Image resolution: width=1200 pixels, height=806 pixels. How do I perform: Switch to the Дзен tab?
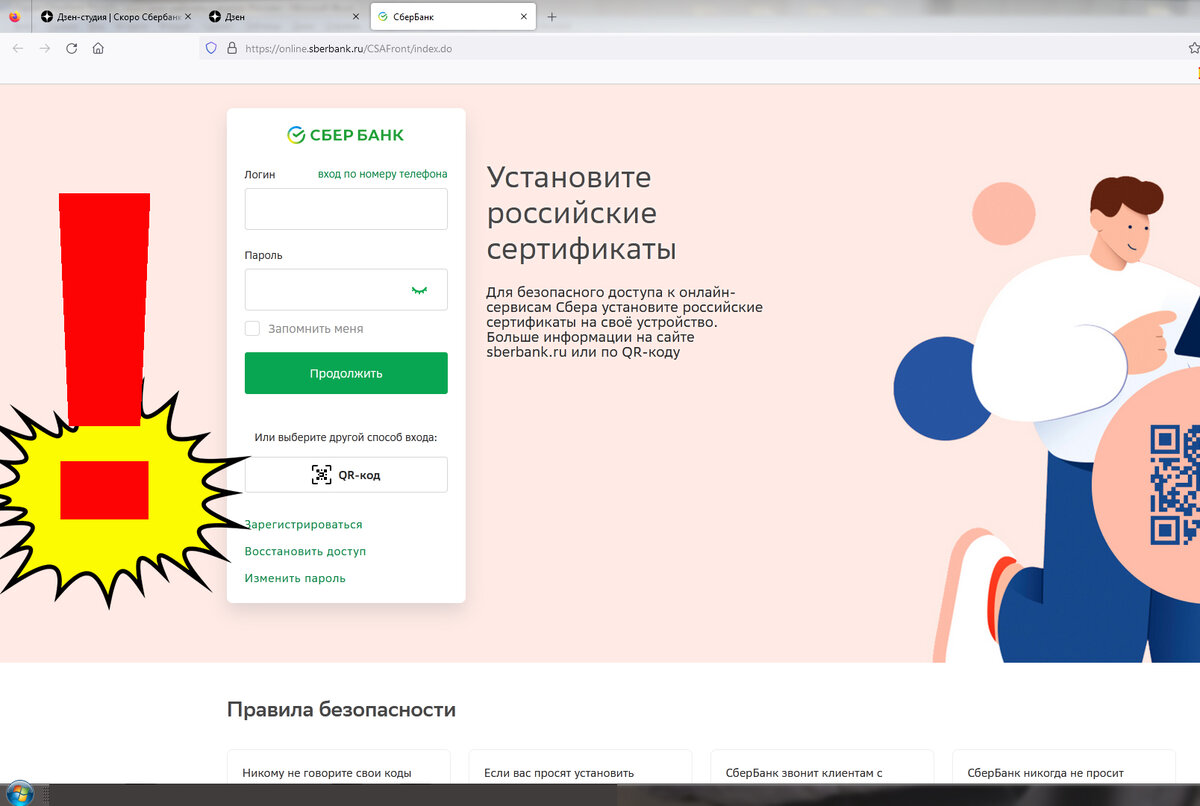[x=284, y=17]
